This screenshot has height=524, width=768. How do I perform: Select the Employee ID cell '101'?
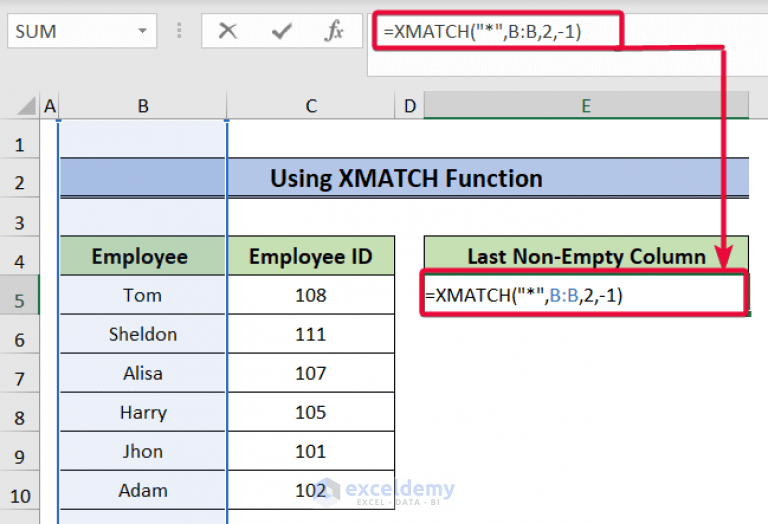(311, 451)
